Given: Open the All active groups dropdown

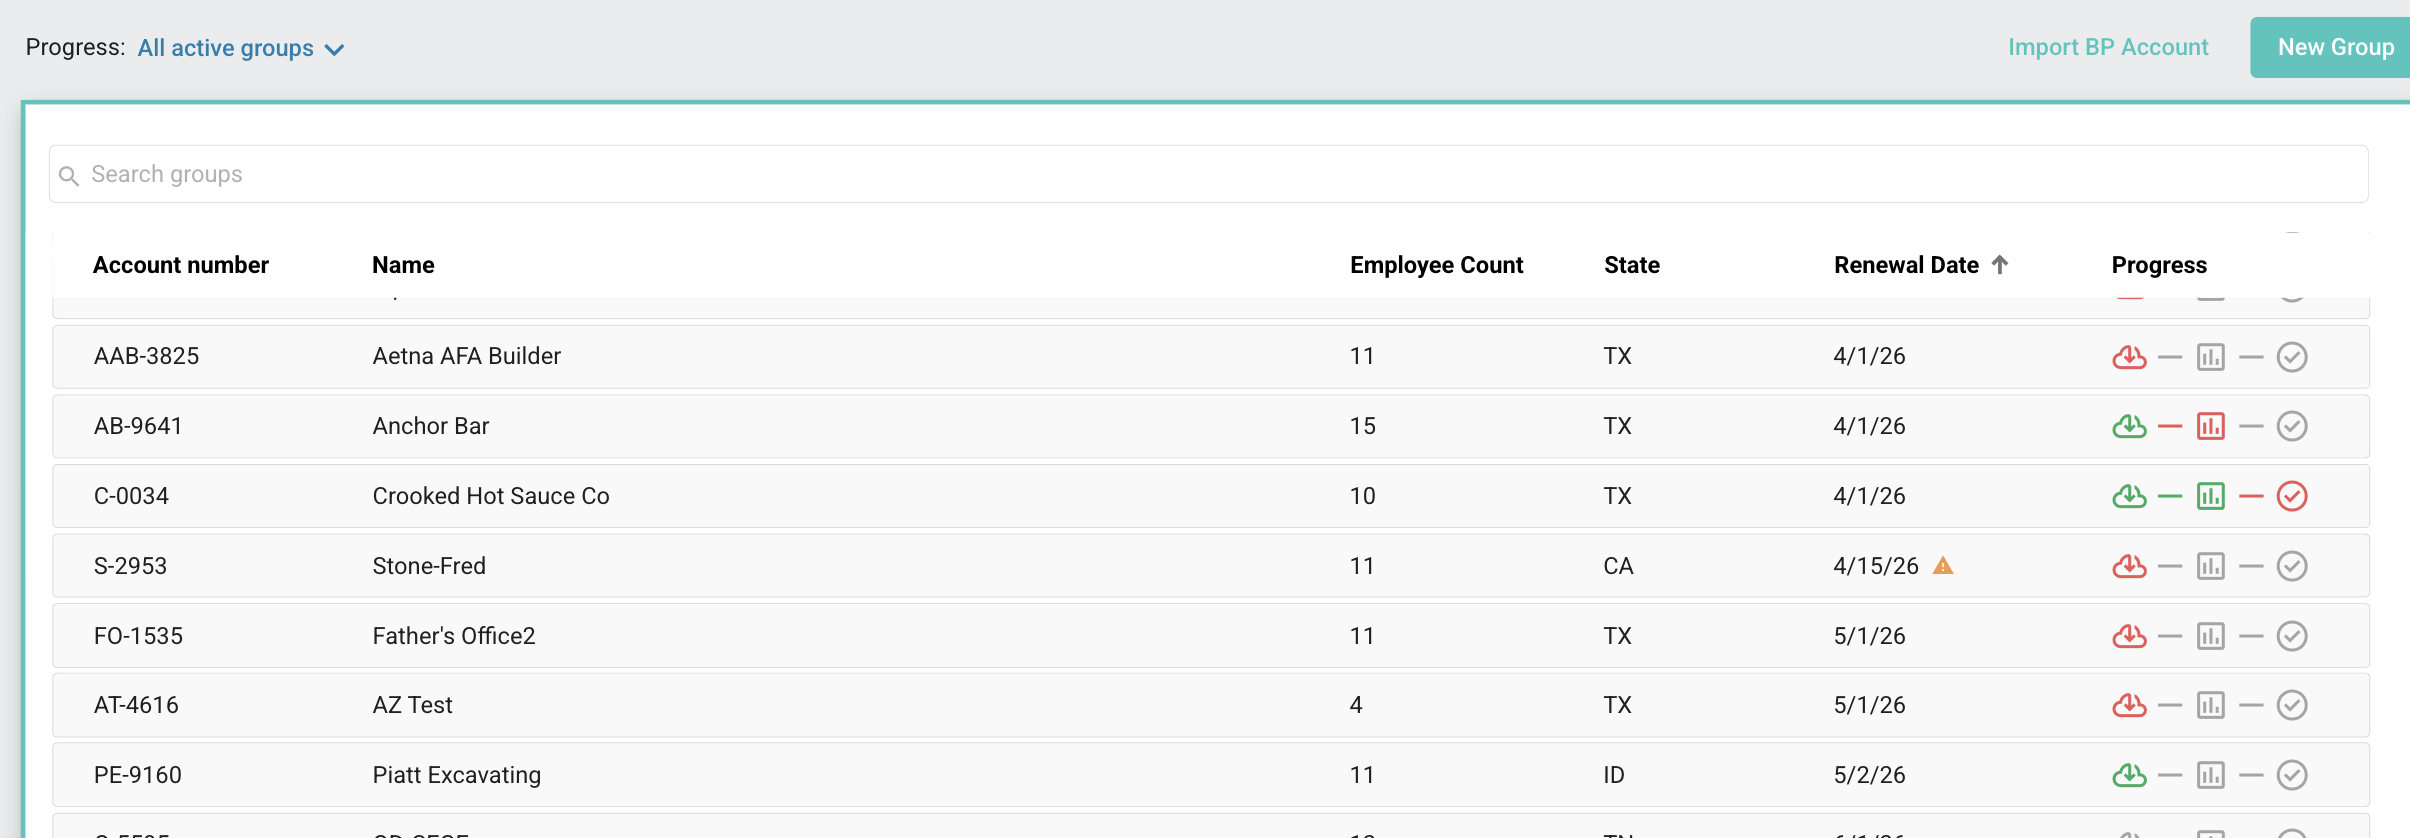Looking at the screenshot, I should 241,48.
